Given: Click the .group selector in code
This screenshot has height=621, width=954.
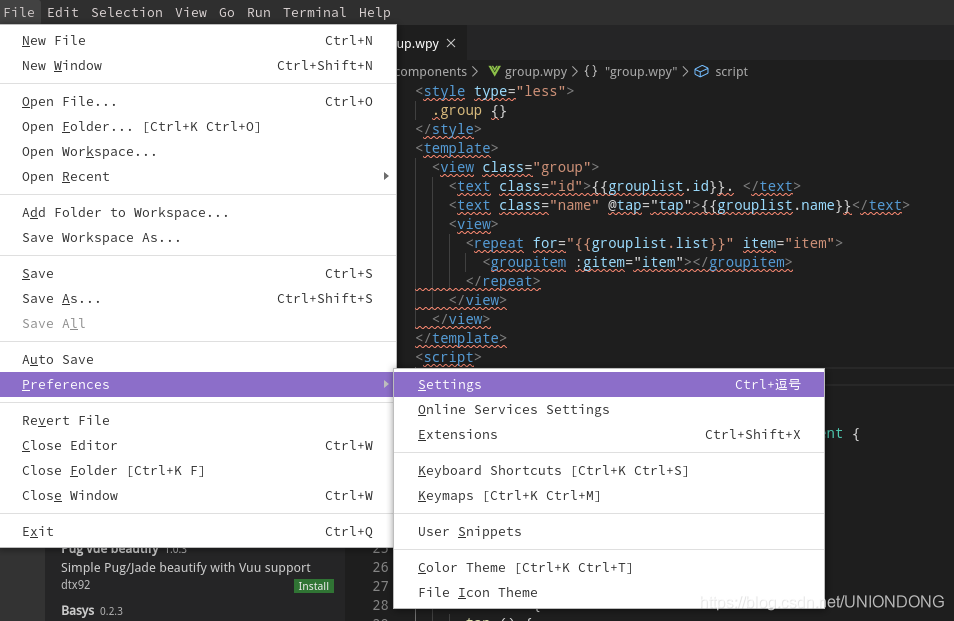Looking at the screenshot, I should (x=456, y=111).
